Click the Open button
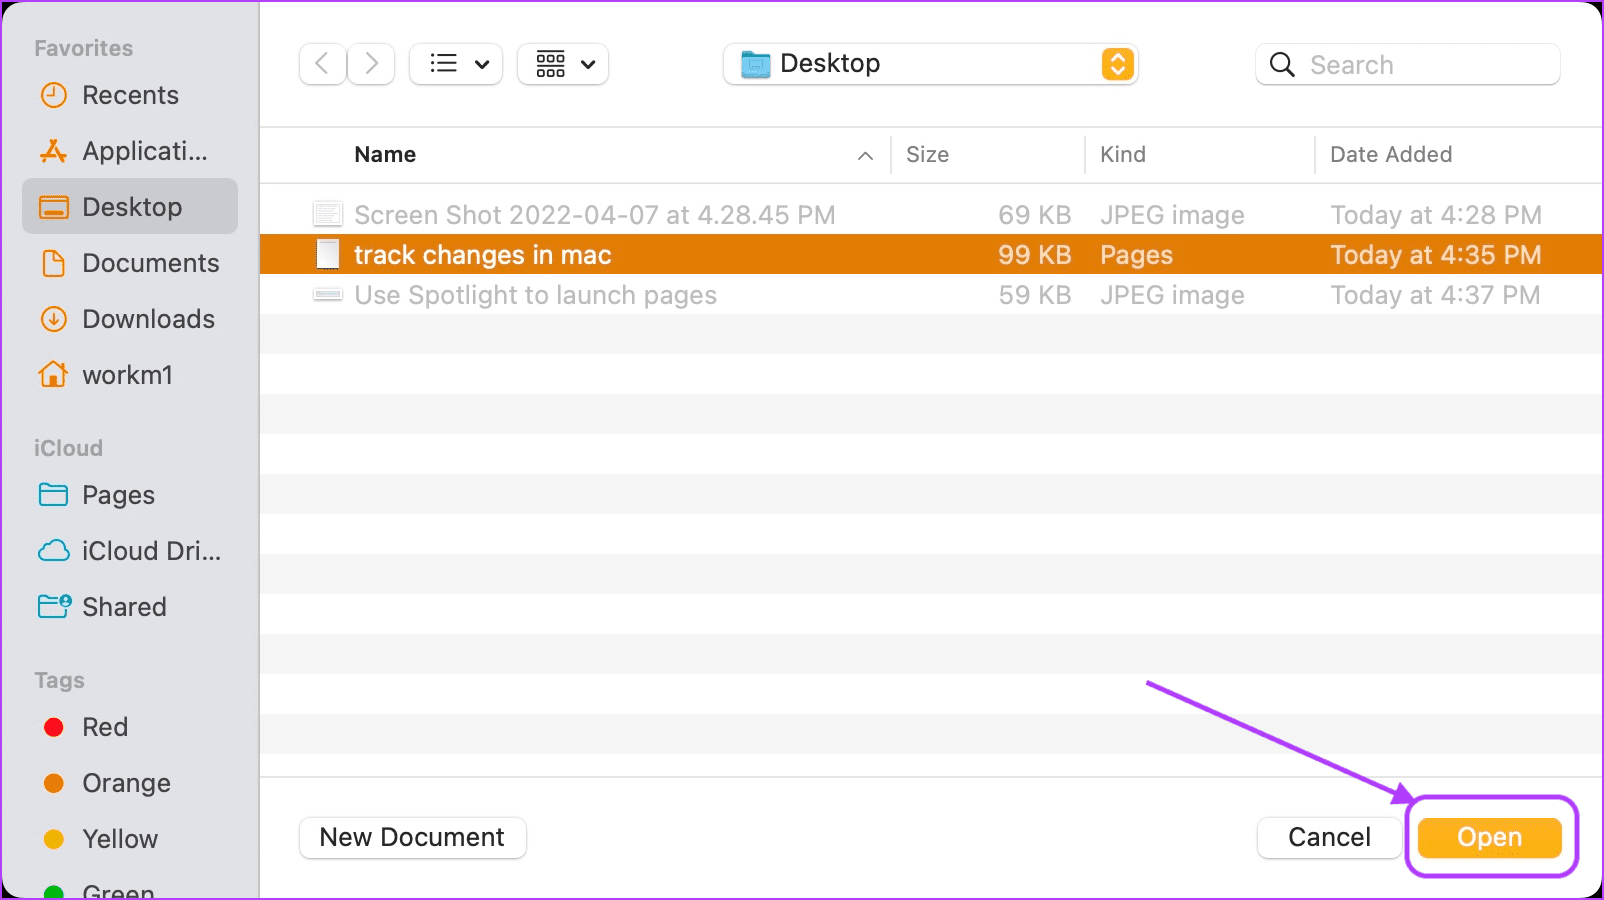1604x900 pixels. (x=1489, y=837)
